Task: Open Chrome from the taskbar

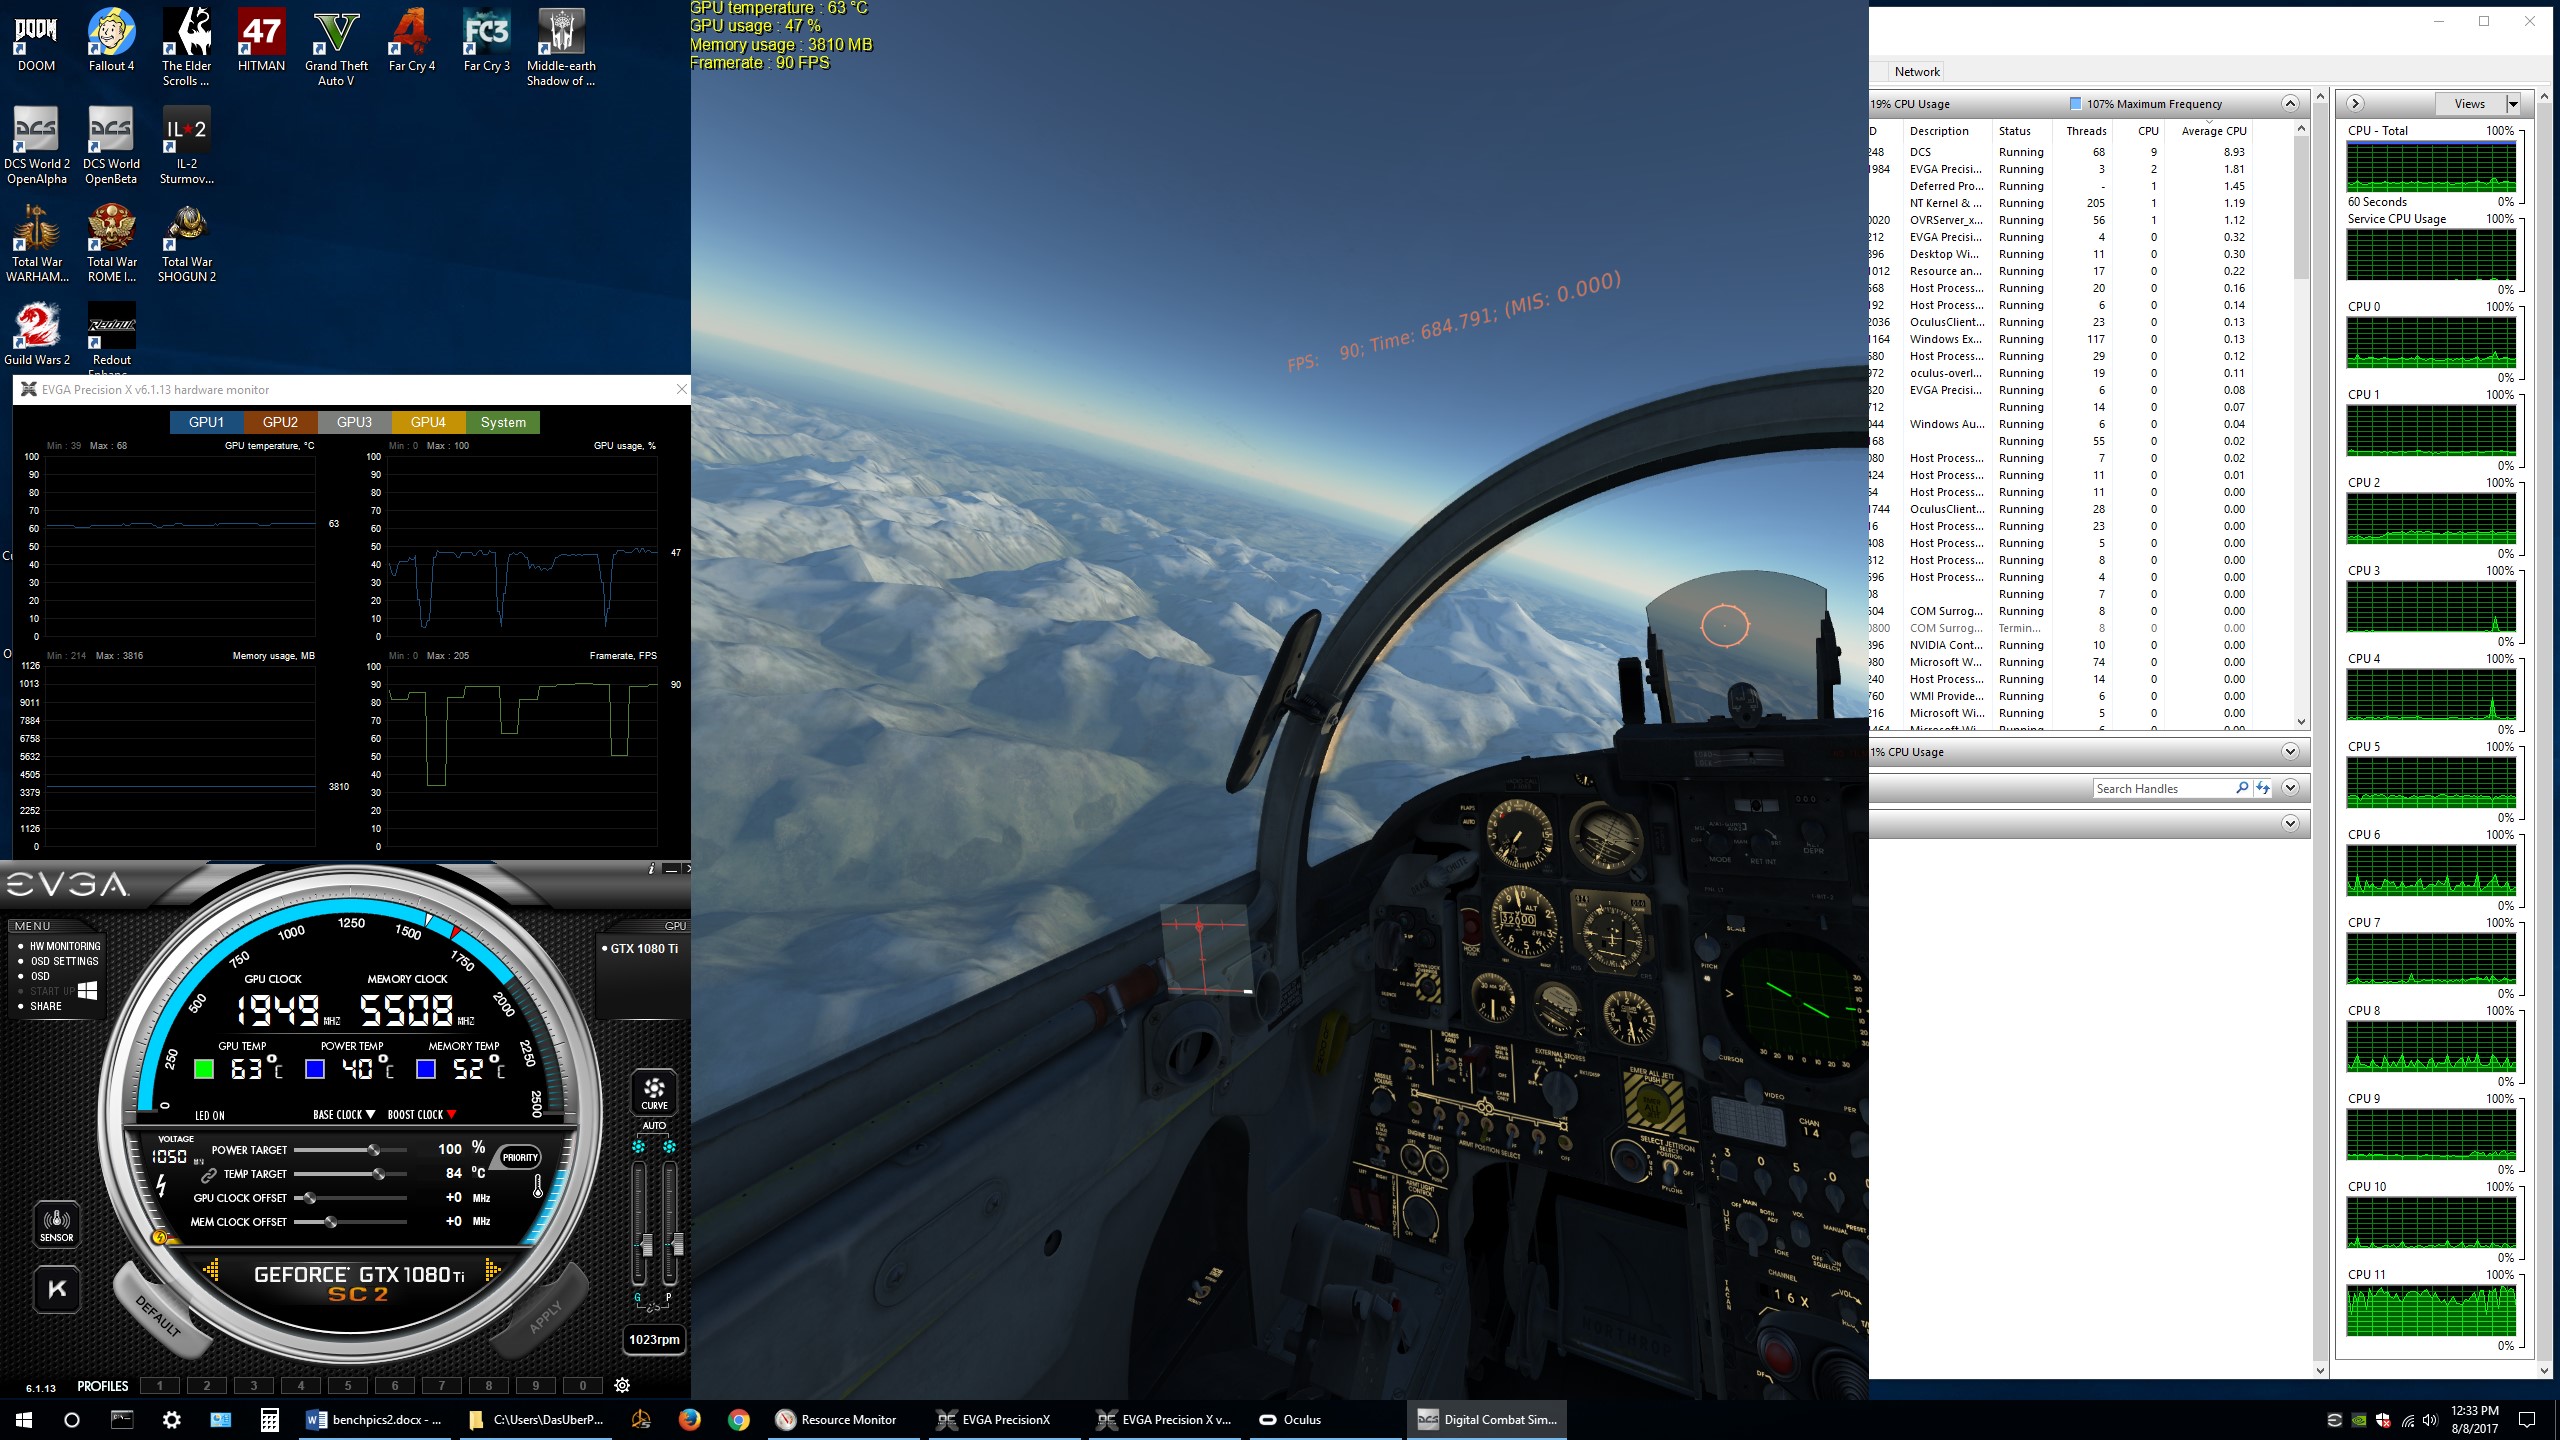Action: [738, 1419]
